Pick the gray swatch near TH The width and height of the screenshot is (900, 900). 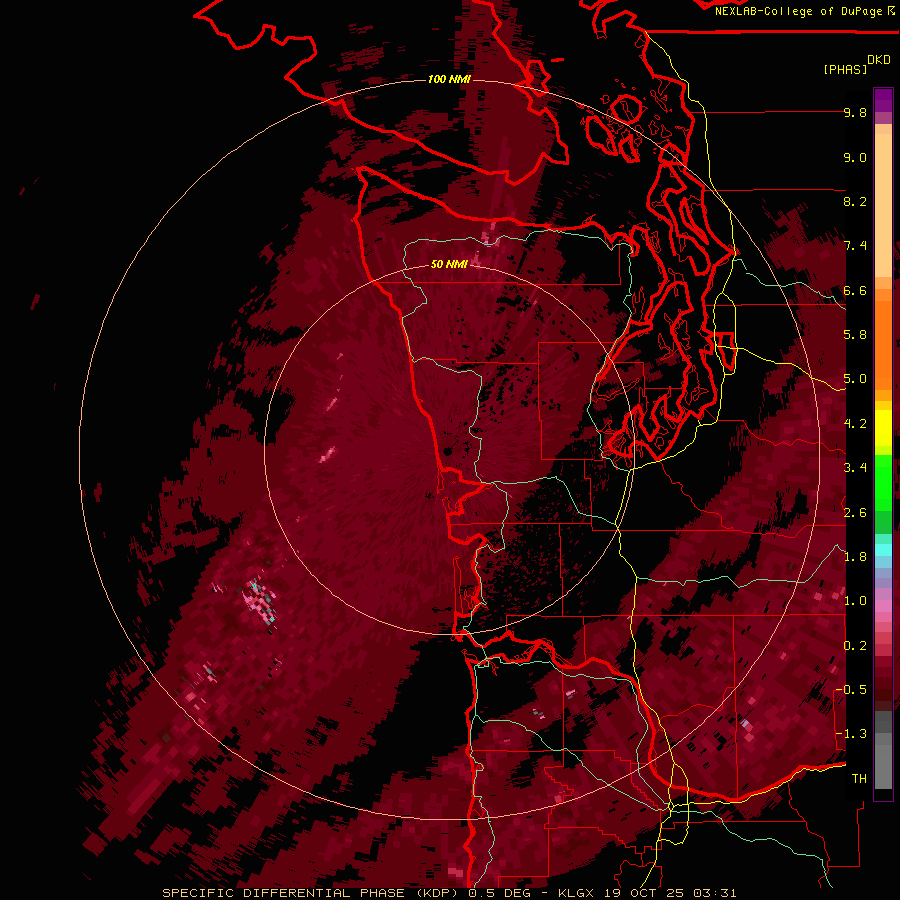click(x=883, y=766)
